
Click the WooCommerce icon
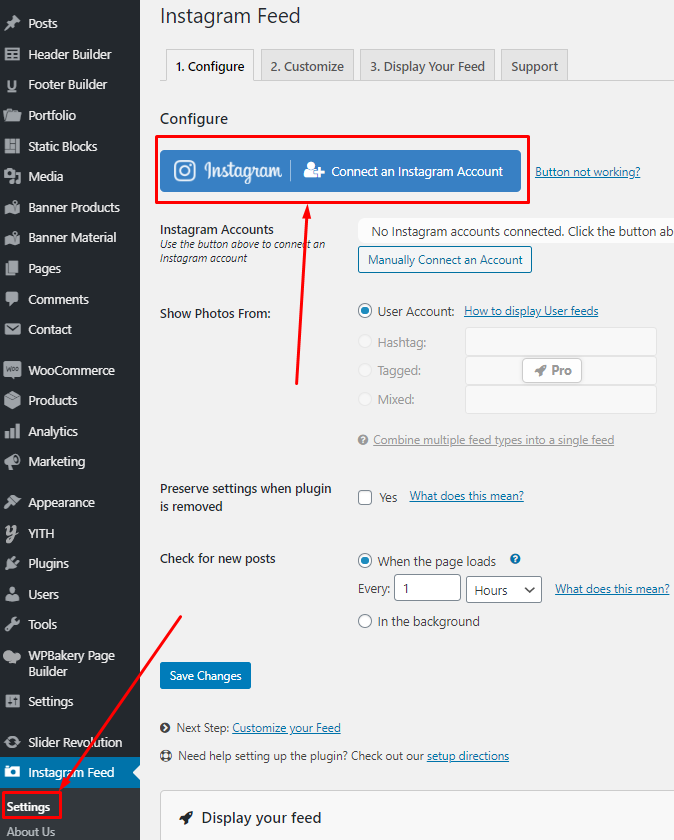pyautogui.click(x=12, y=370)
